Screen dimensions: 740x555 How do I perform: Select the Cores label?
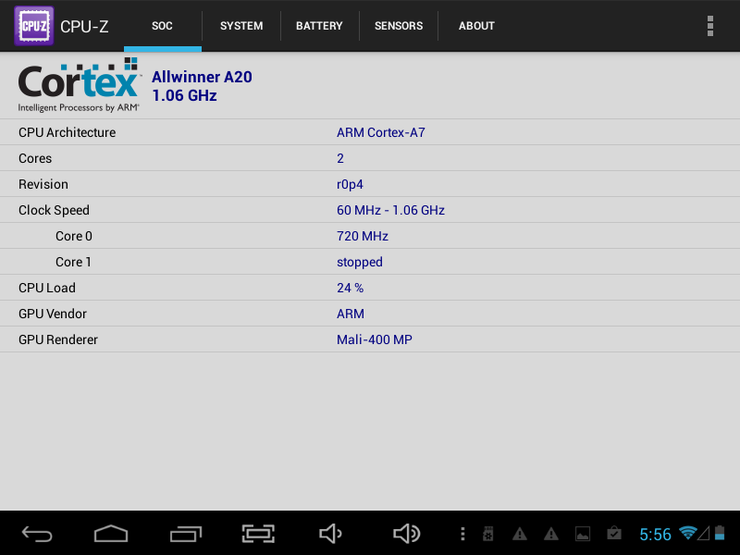click(35, 159)
